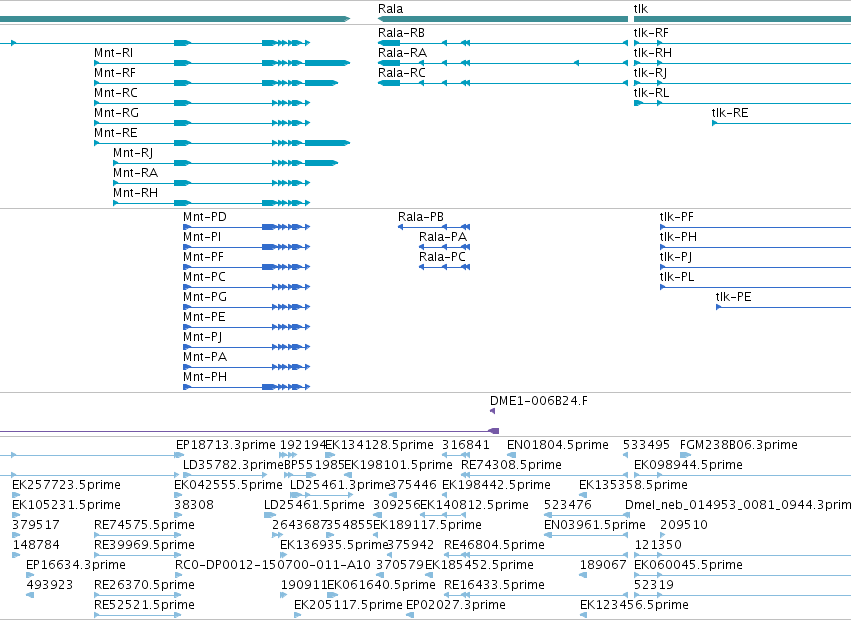Pick the Mnt-RE transcript label
Viewport: 851px width, 620px height.
116,133
